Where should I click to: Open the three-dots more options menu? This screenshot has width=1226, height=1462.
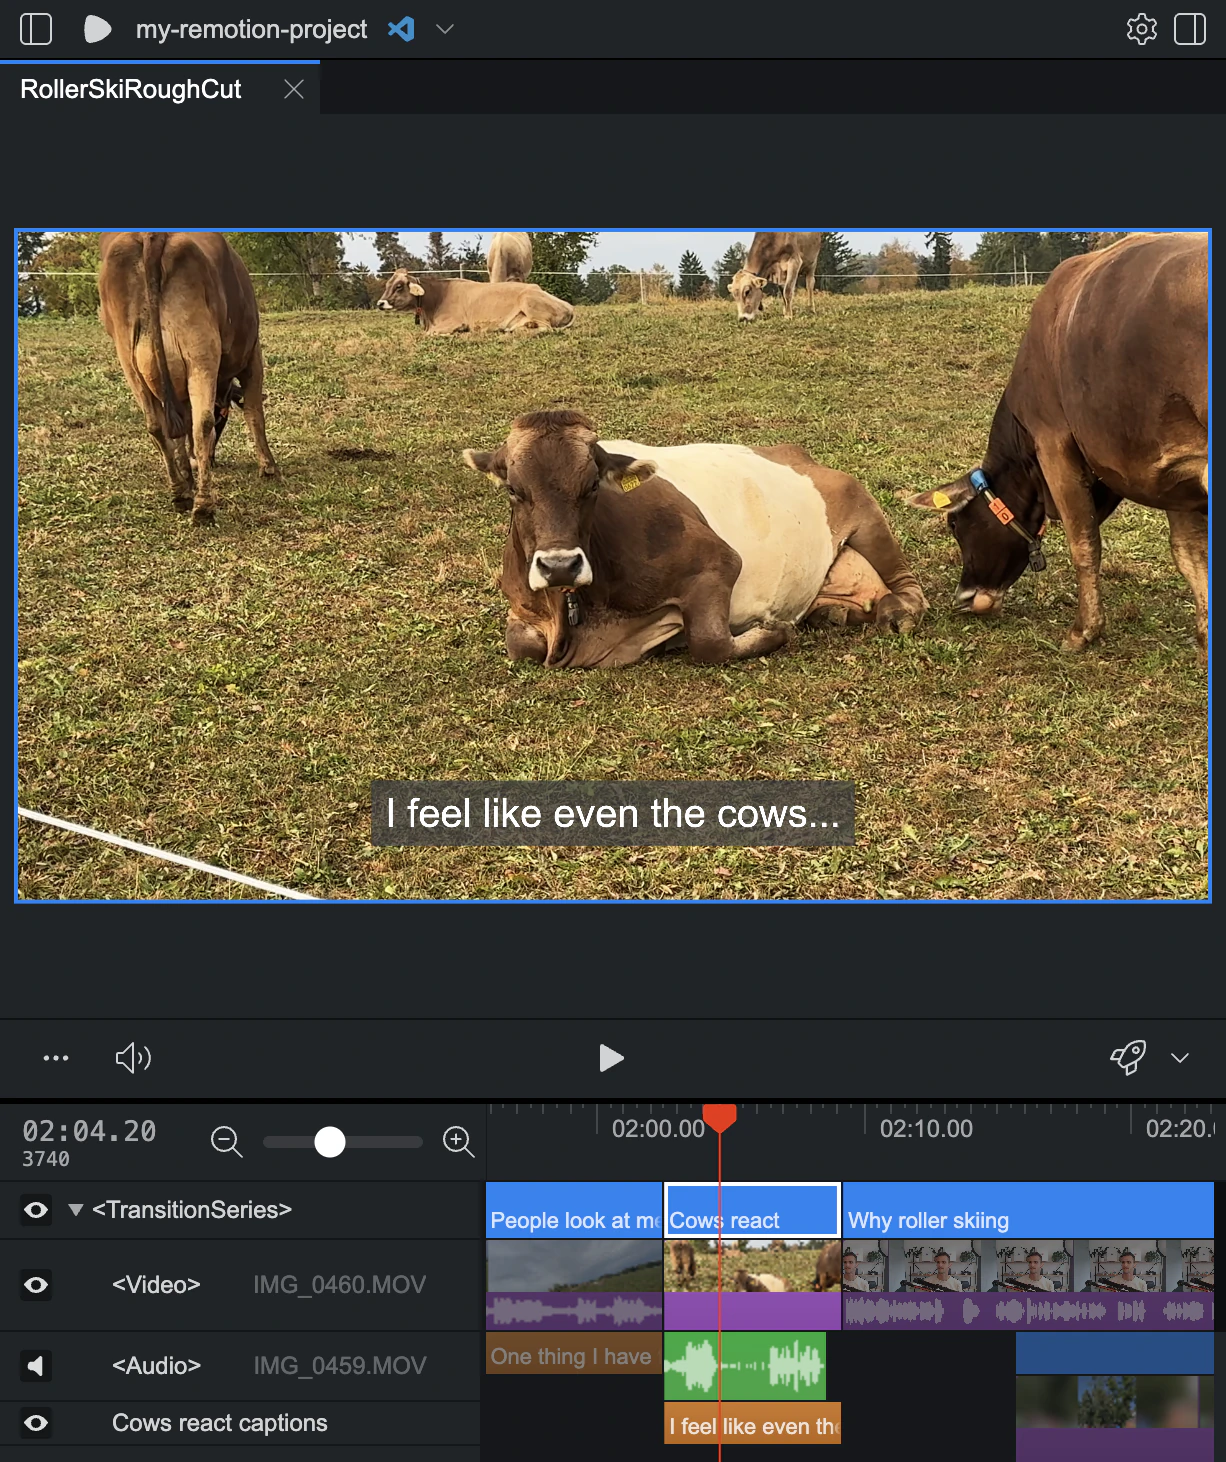click(56, 1058)
